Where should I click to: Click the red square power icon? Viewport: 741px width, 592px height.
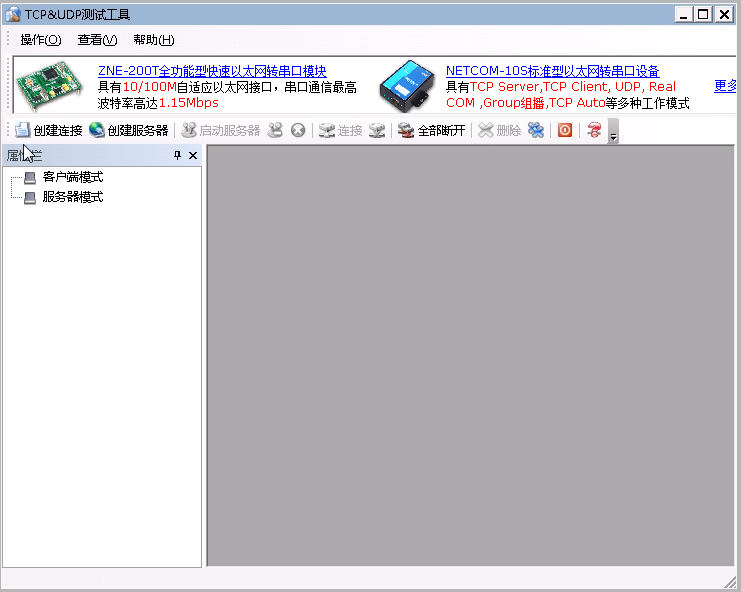[x=565, y=130]
